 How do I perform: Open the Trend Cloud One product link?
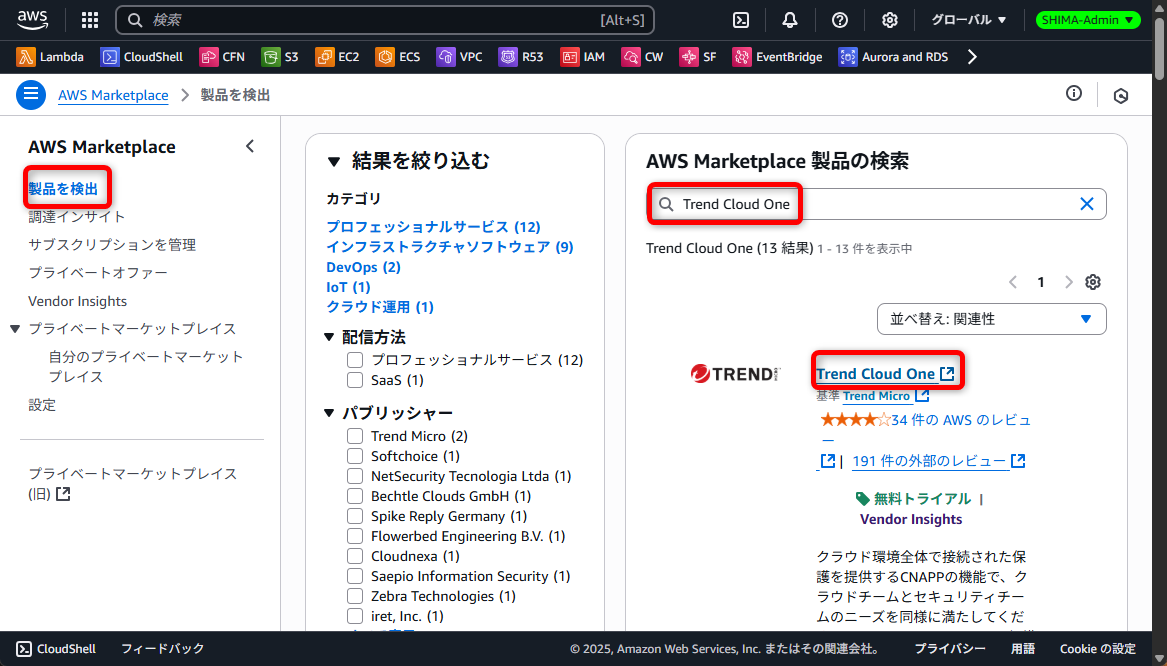(885, 374)
